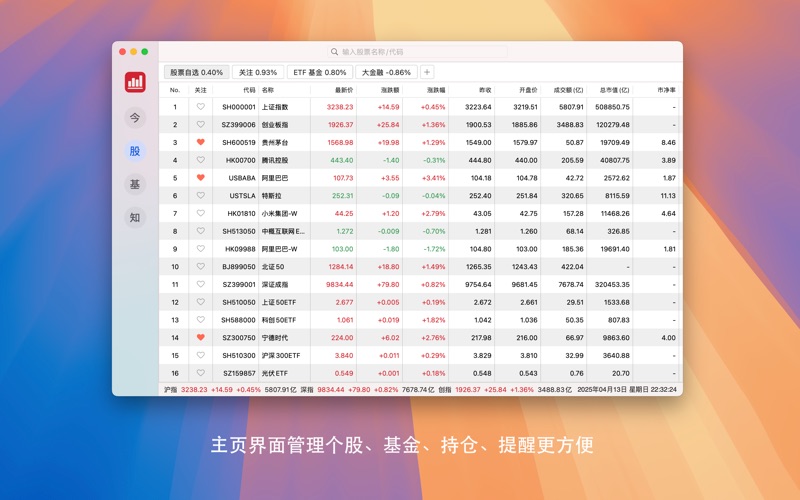Toggle heart for 光伏ETF row
The image size is (800, 500).
pos(201,373)
